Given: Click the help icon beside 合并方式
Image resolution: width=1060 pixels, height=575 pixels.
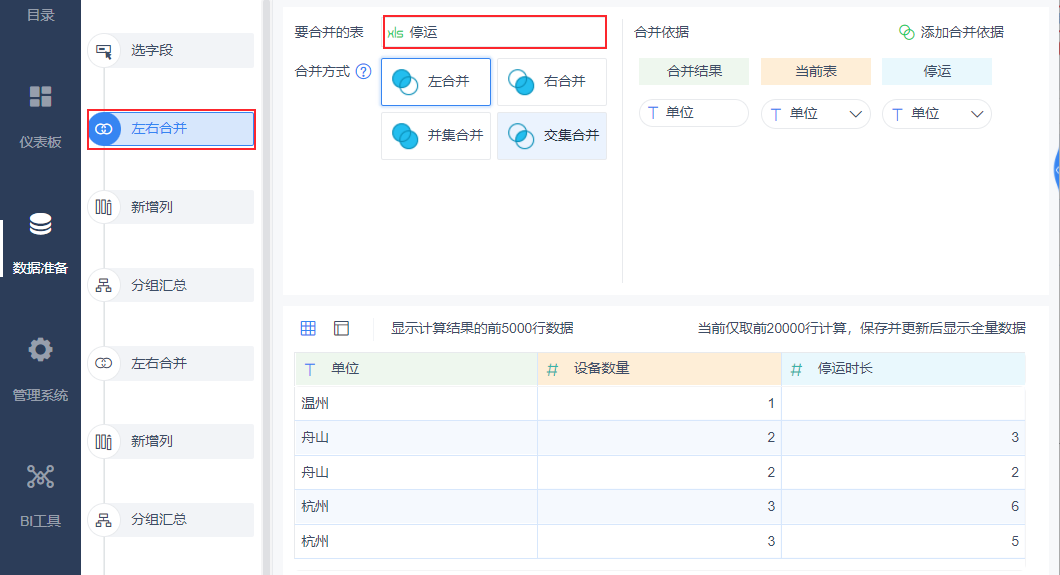Looking at the screenshot, I should click(364, 72).
